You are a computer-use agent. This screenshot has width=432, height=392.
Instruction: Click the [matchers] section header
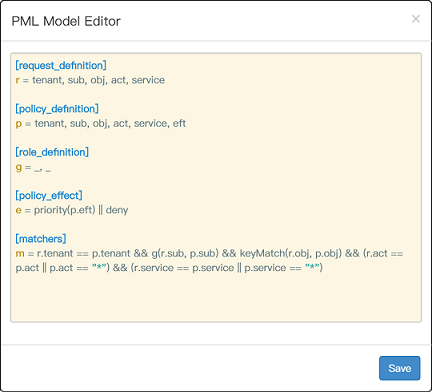pos(41,239)
